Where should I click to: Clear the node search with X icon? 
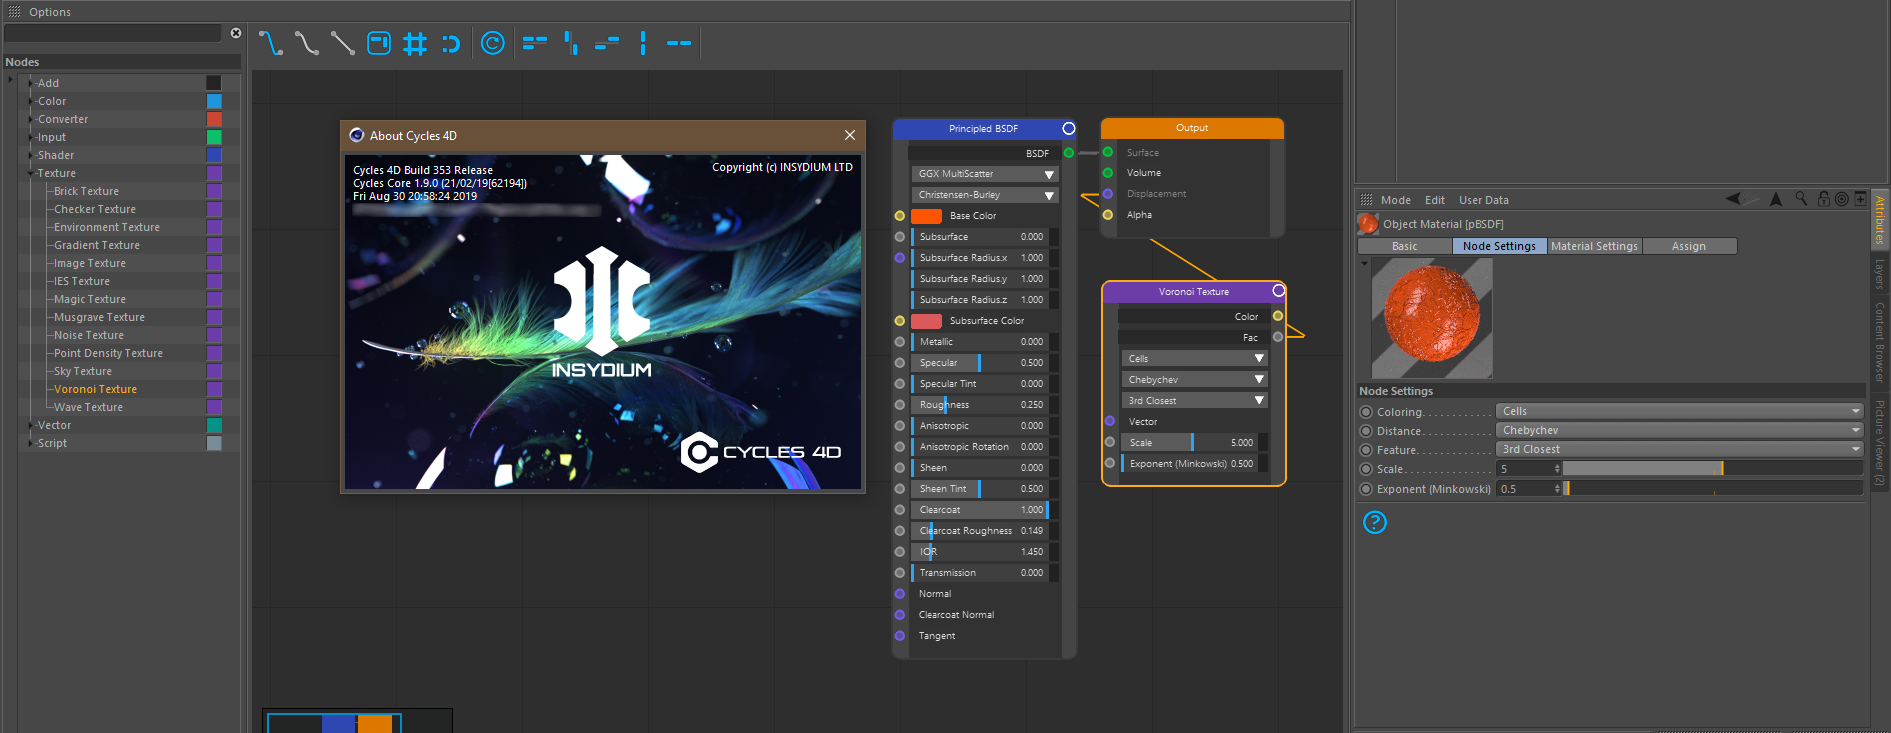[x=236, y=33]
